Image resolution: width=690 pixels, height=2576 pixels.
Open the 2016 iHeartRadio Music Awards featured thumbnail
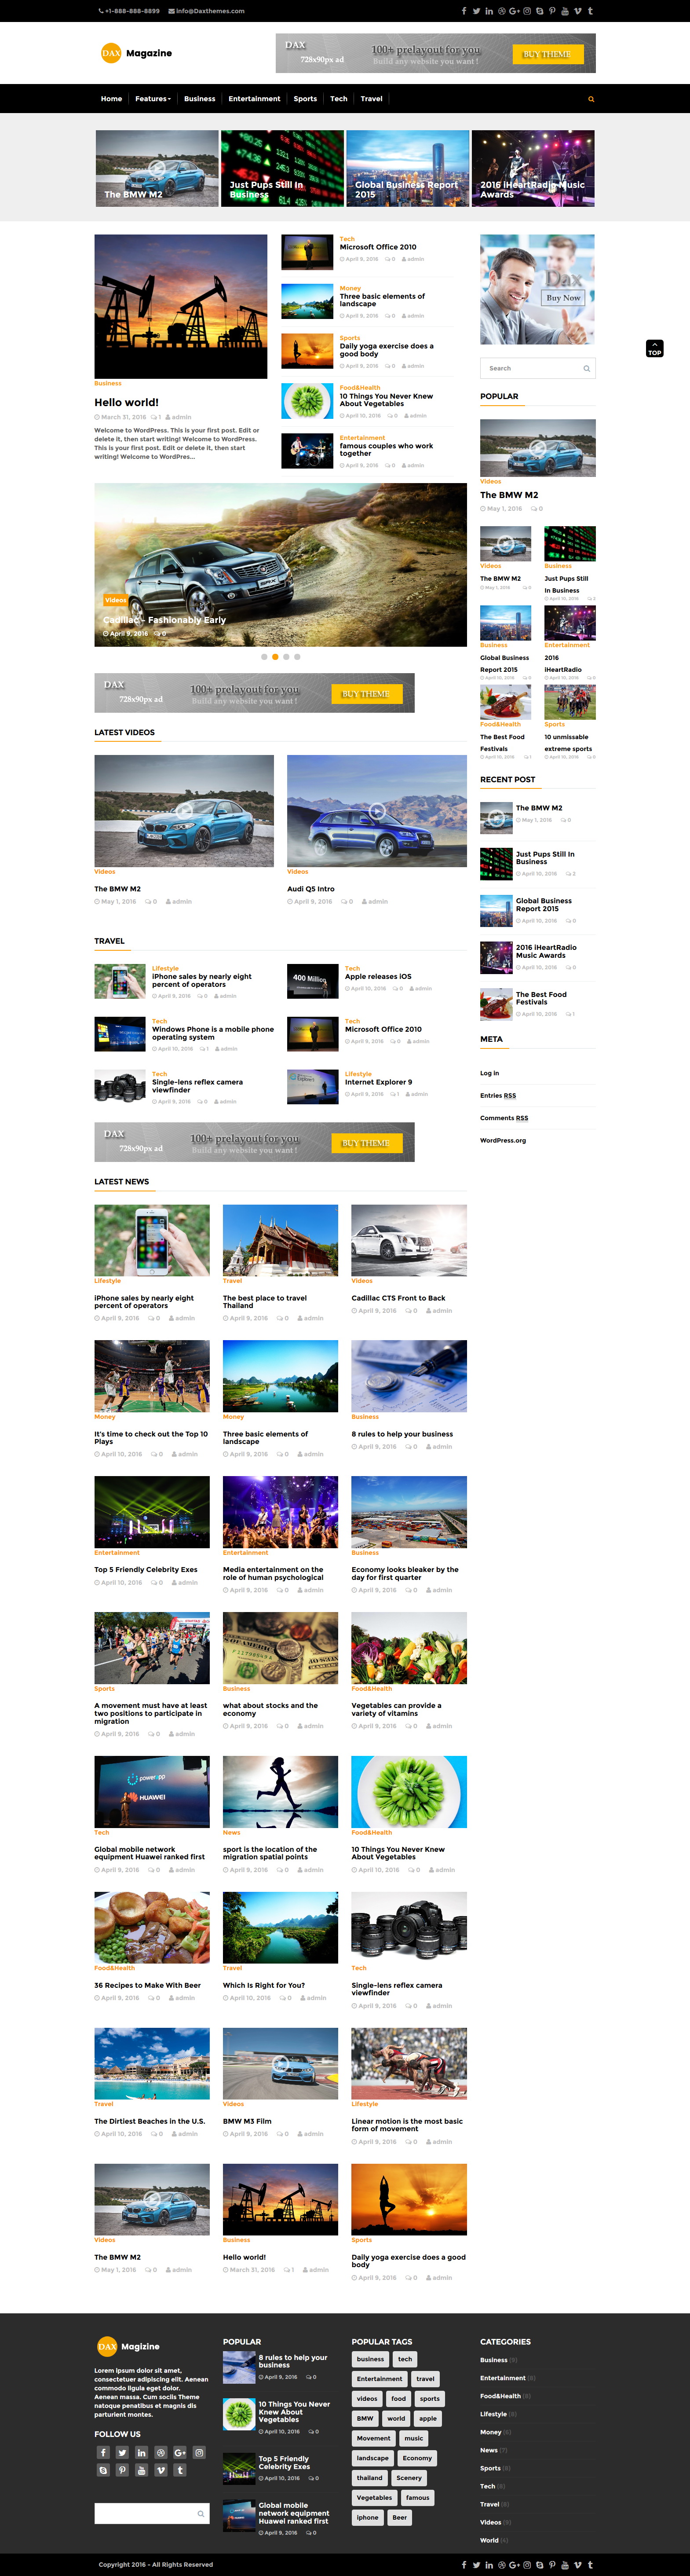pyautogui.click(x=533, y=168)
